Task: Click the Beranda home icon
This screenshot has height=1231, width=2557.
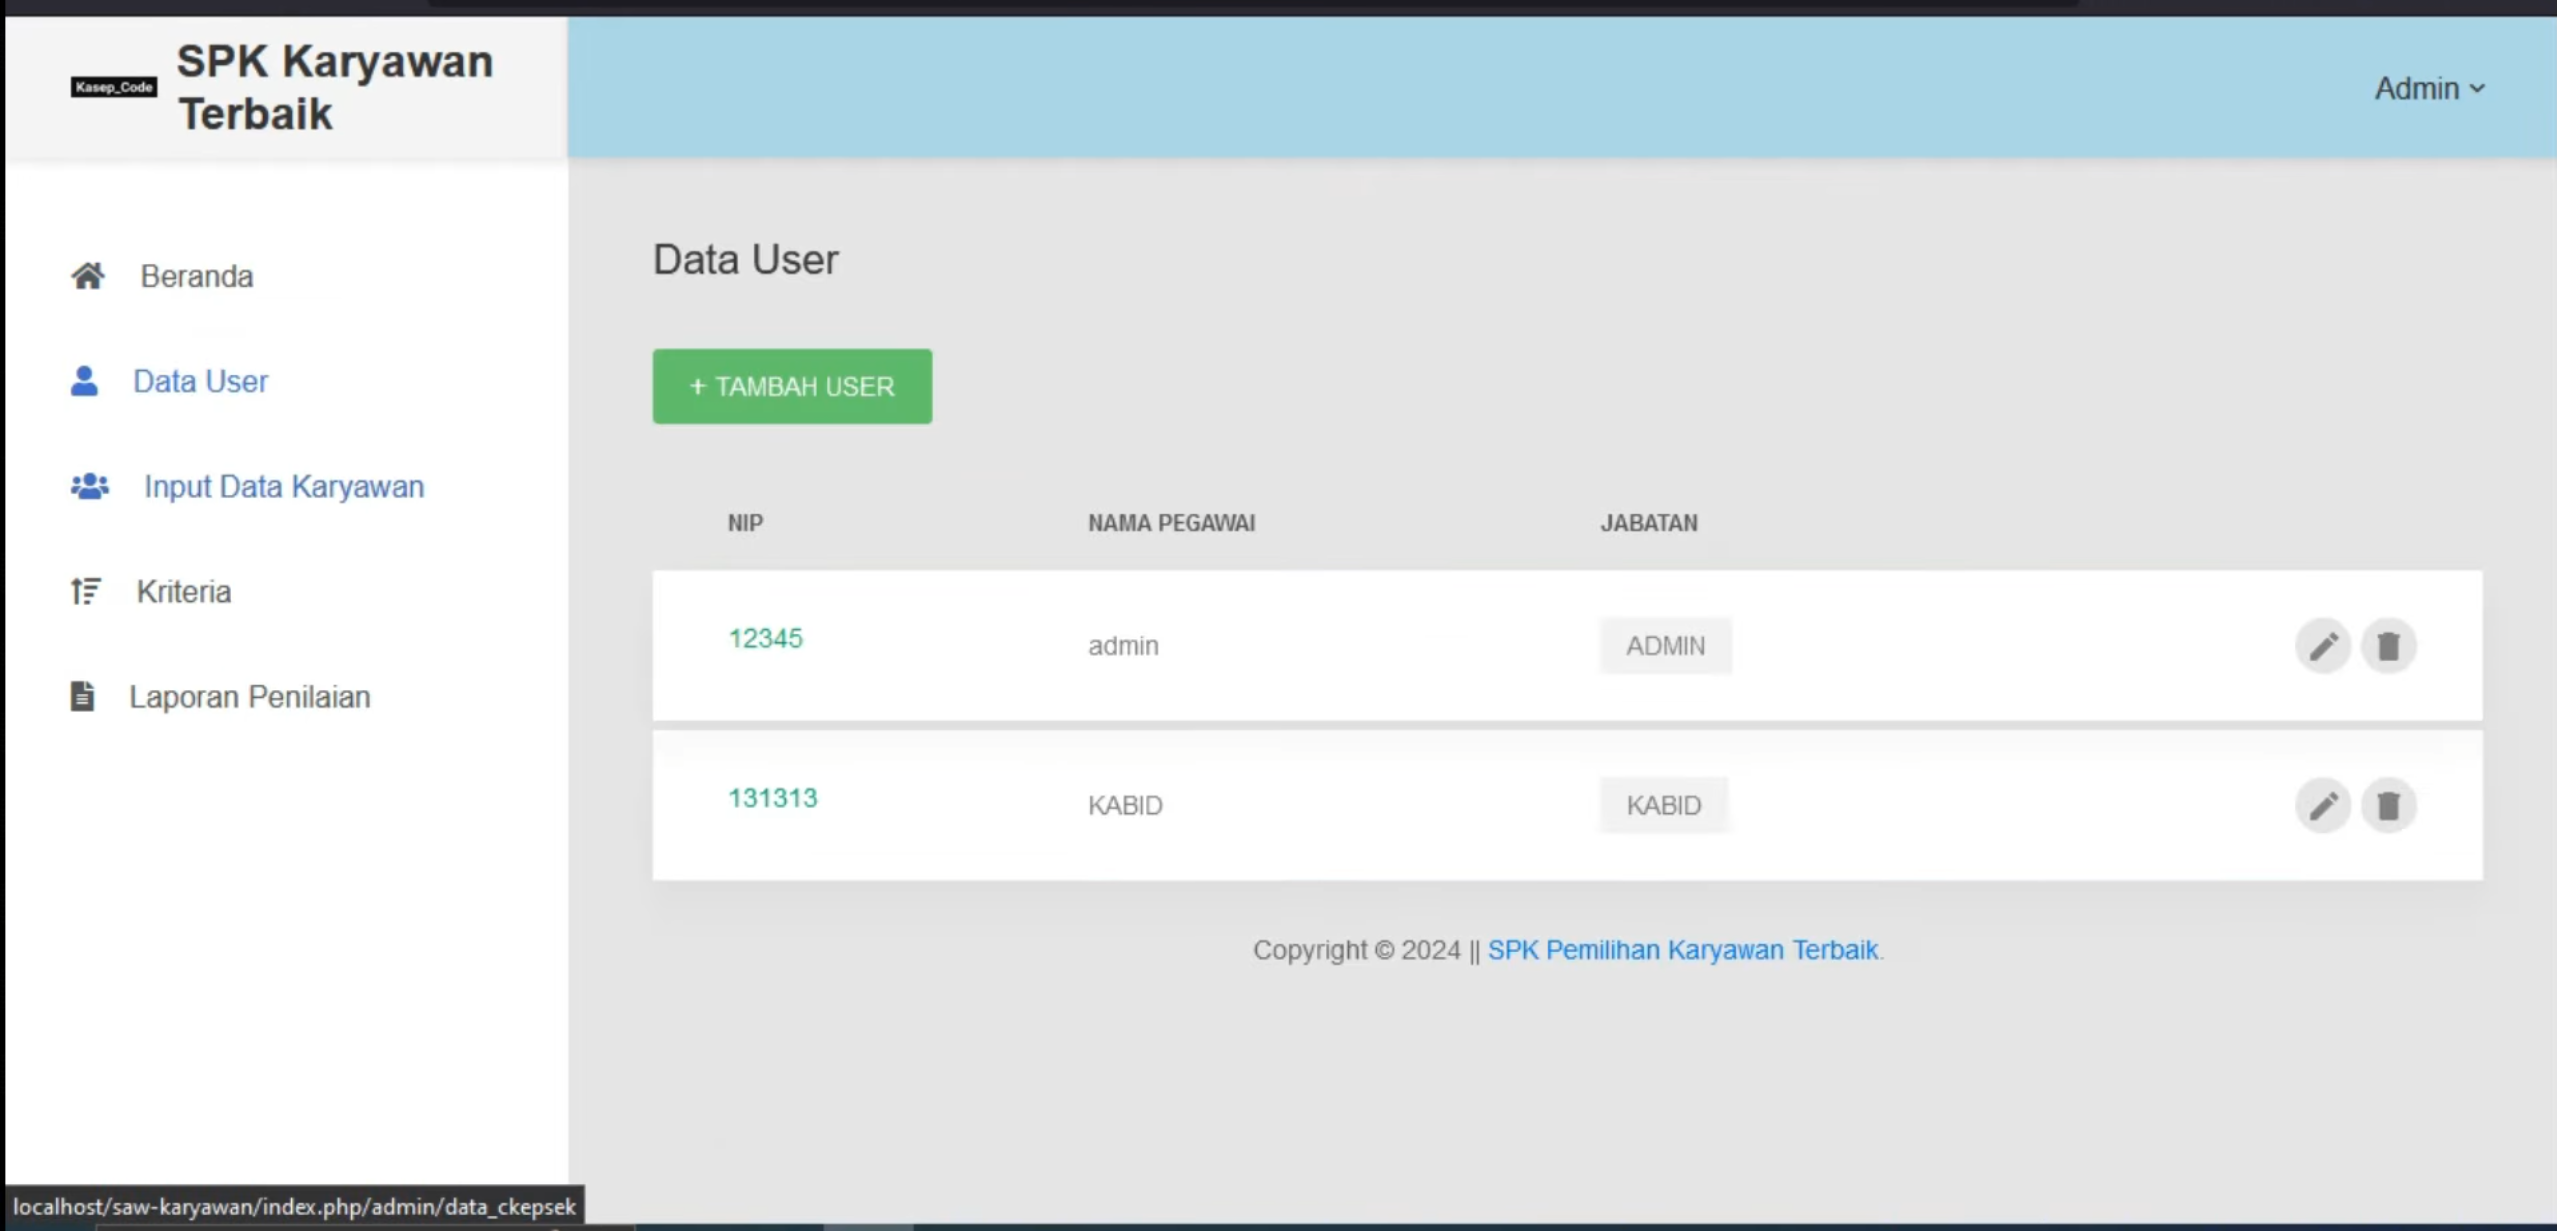Action: pos(88,276)
